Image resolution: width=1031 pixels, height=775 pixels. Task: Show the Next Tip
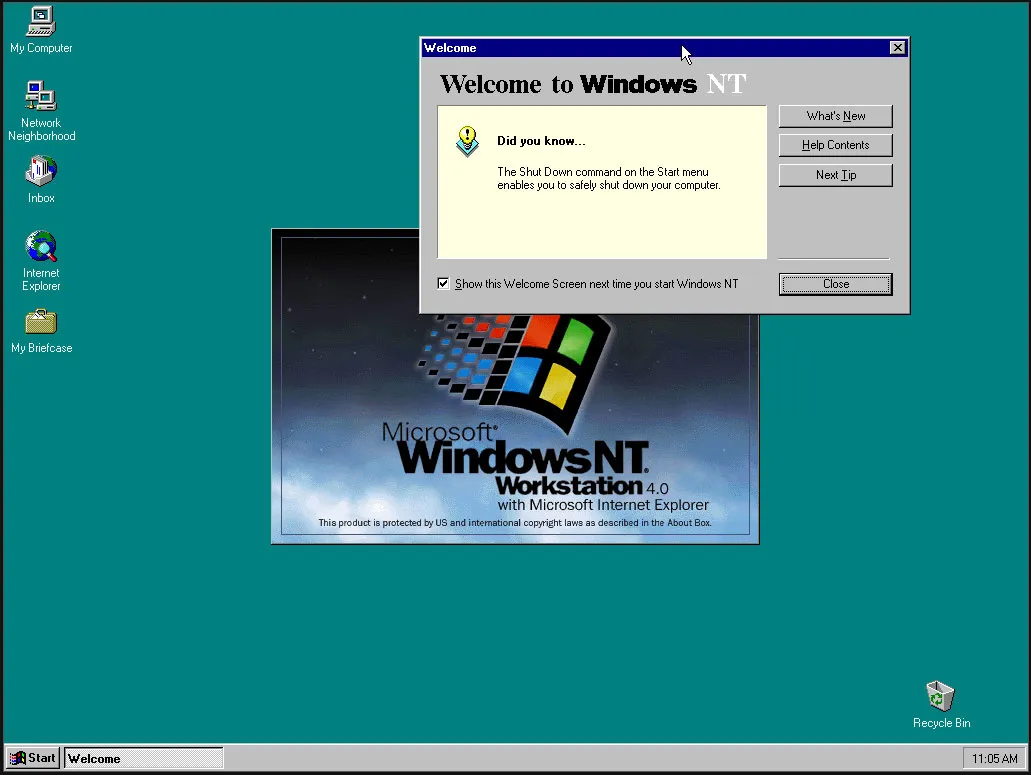pos(835,175)
